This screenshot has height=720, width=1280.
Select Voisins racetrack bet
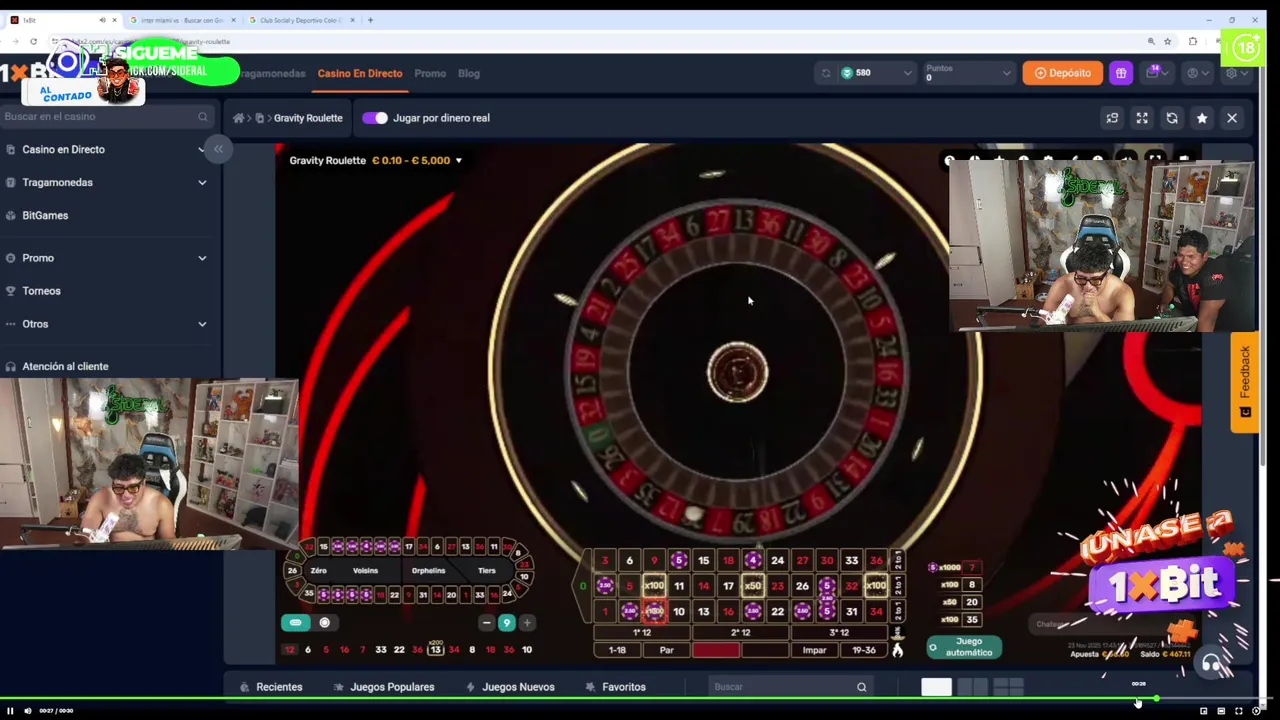pyautogui.click(x=365, y=571)
